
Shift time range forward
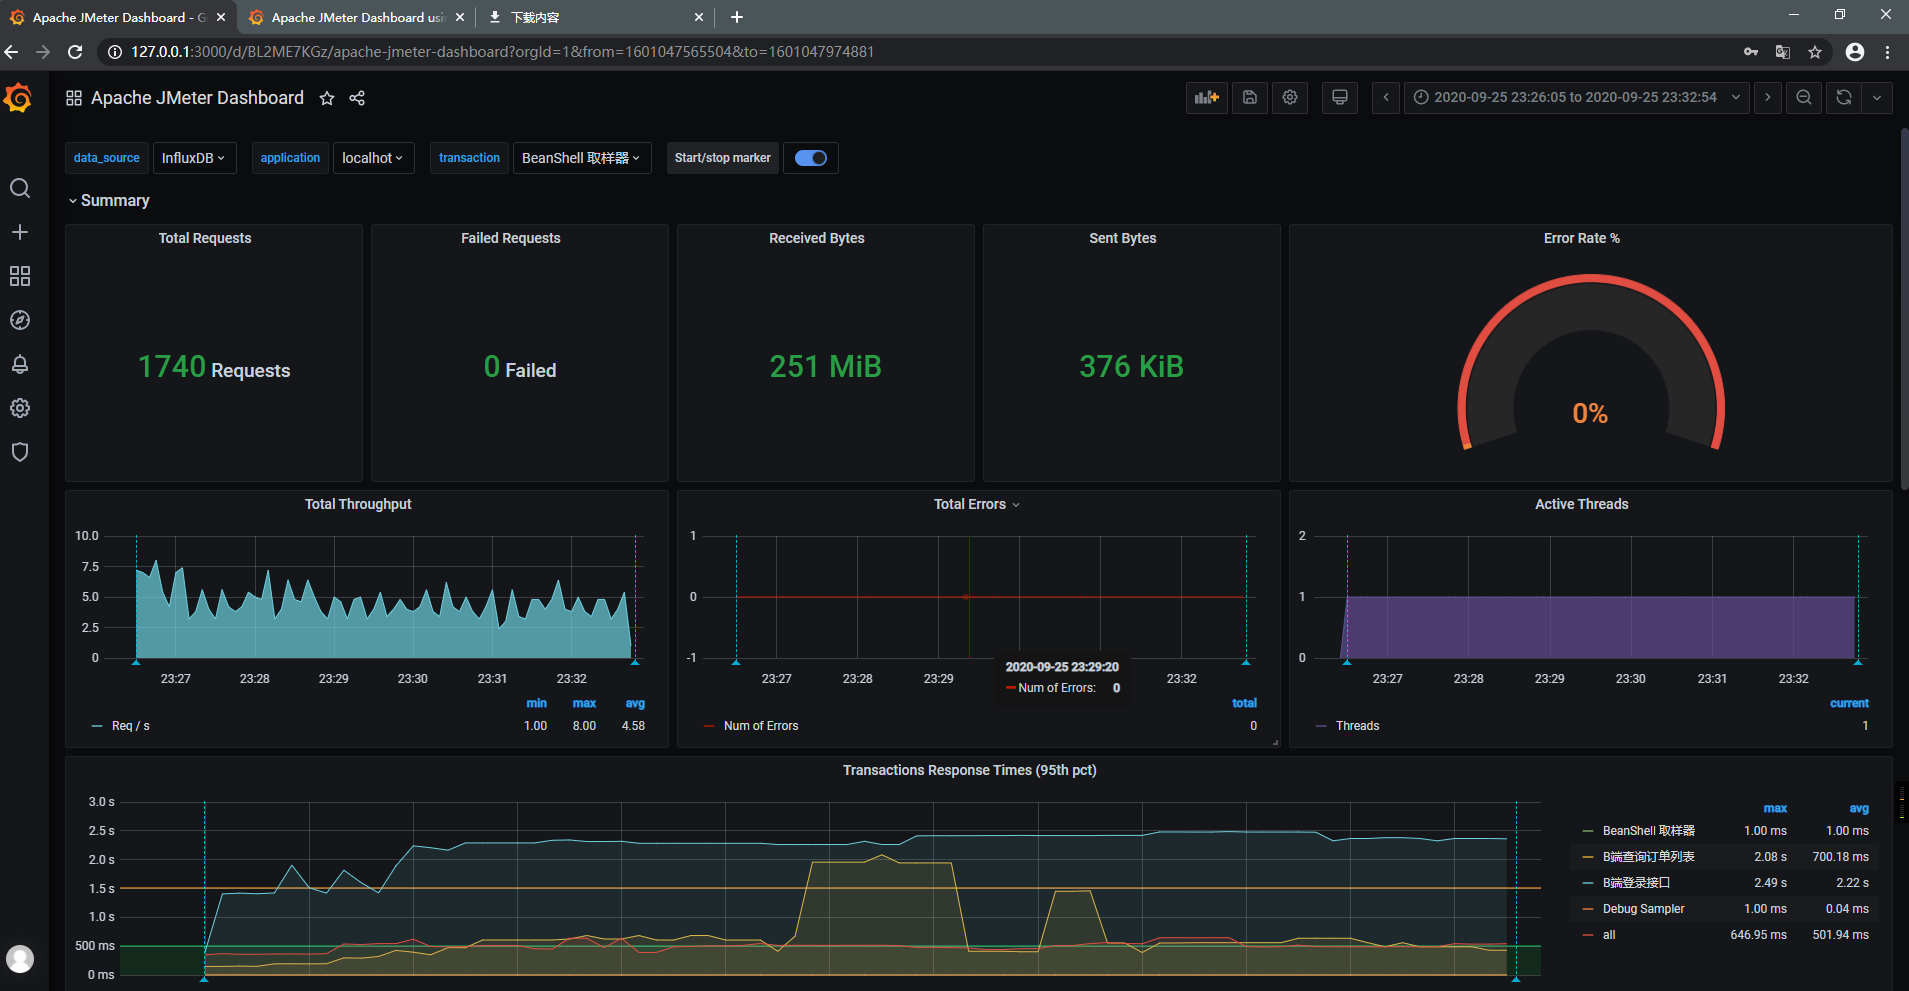1768,97
